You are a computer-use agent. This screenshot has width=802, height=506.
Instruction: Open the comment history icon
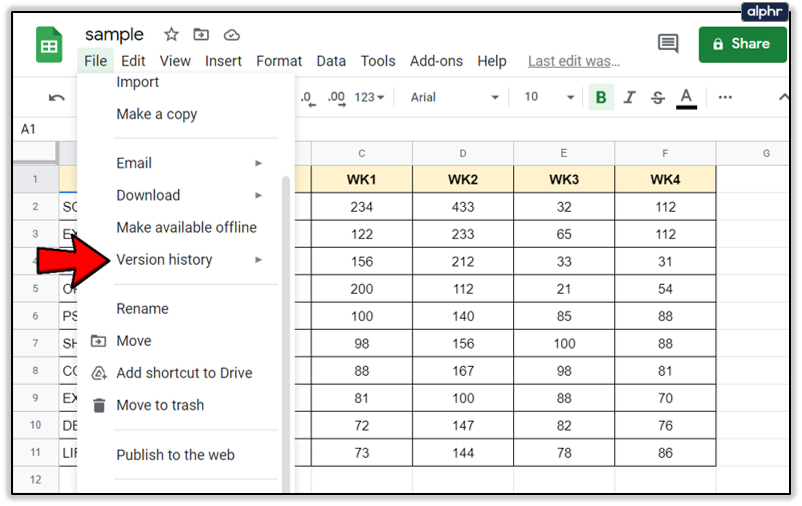668,43
